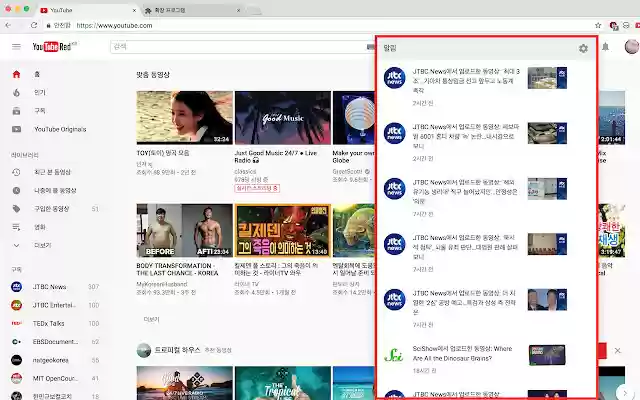Image resolution: width=640 pixels, height=400 pixels.
Task: Click the notifications bell icon
Action: pyautogui.click(x=605, y=47)
